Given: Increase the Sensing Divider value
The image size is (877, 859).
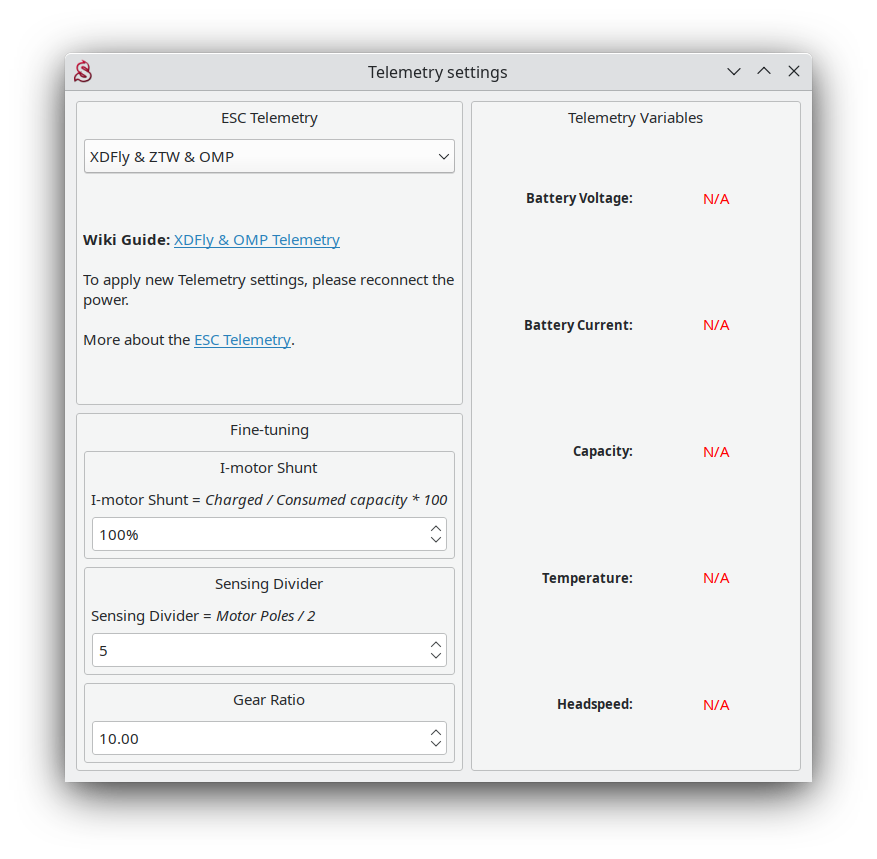Looking at the screenshot, I should (436, 644).
